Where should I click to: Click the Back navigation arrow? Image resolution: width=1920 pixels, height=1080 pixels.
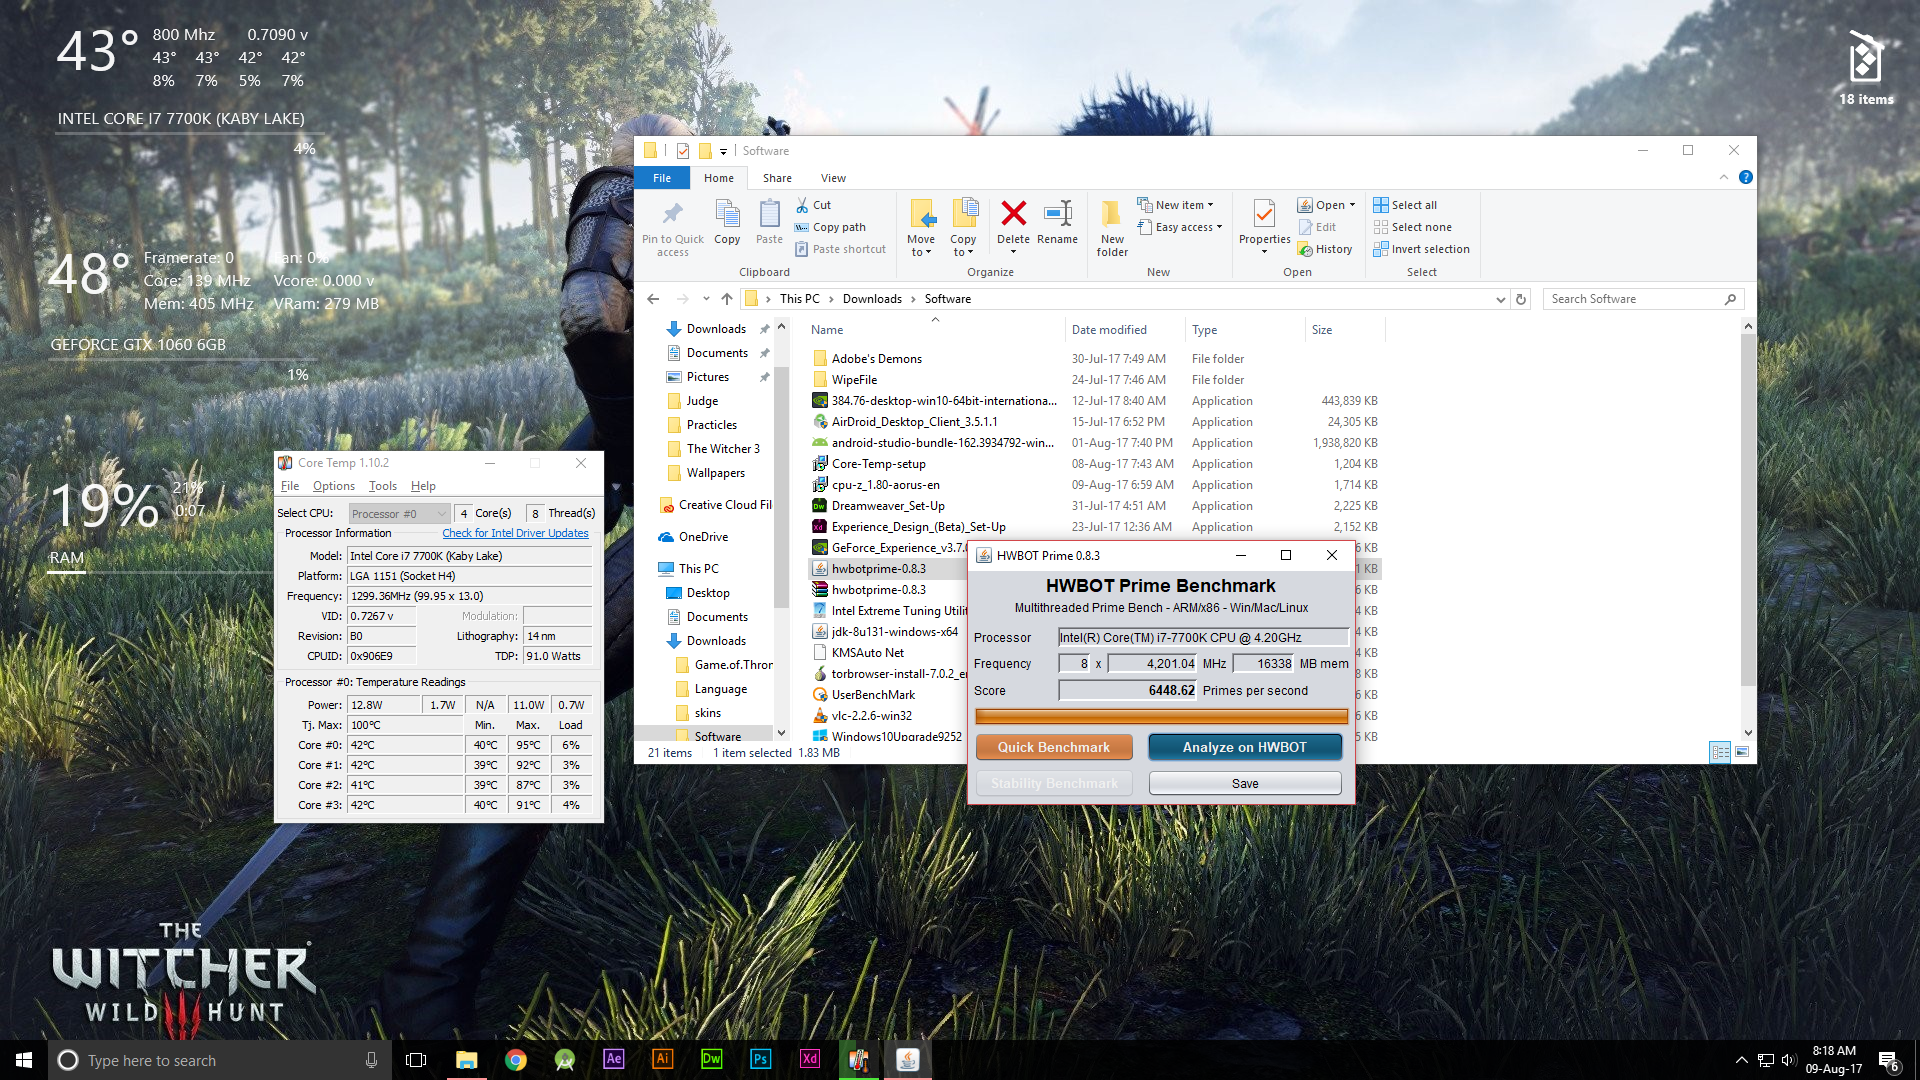(x=653, y=299)
